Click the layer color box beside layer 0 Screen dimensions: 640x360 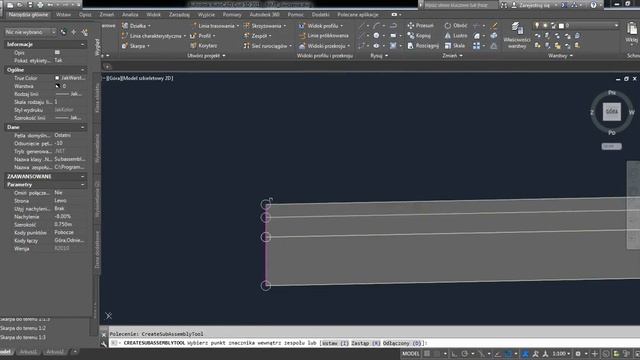[x=561, y=25]
